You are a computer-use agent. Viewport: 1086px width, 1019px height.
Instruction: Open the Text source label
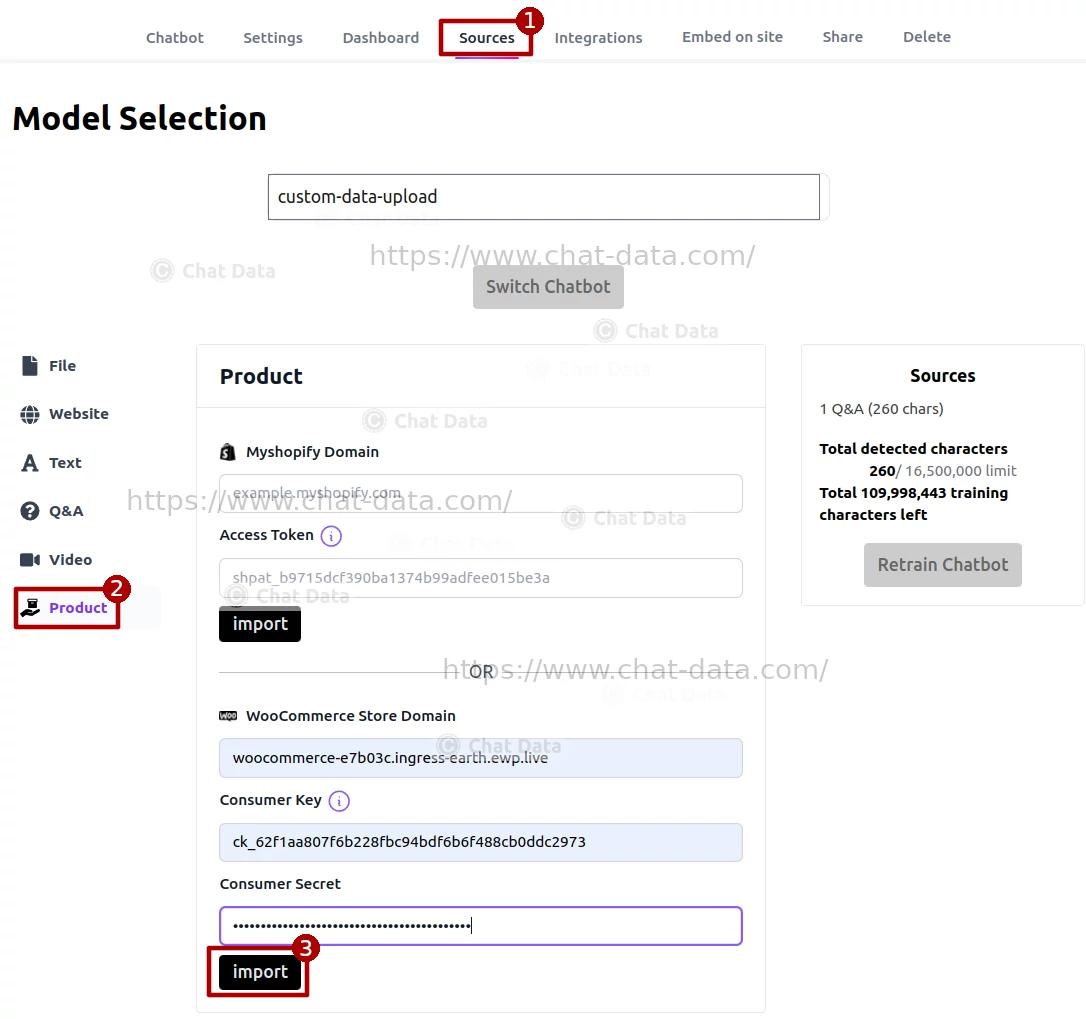(x=65, y=463)
